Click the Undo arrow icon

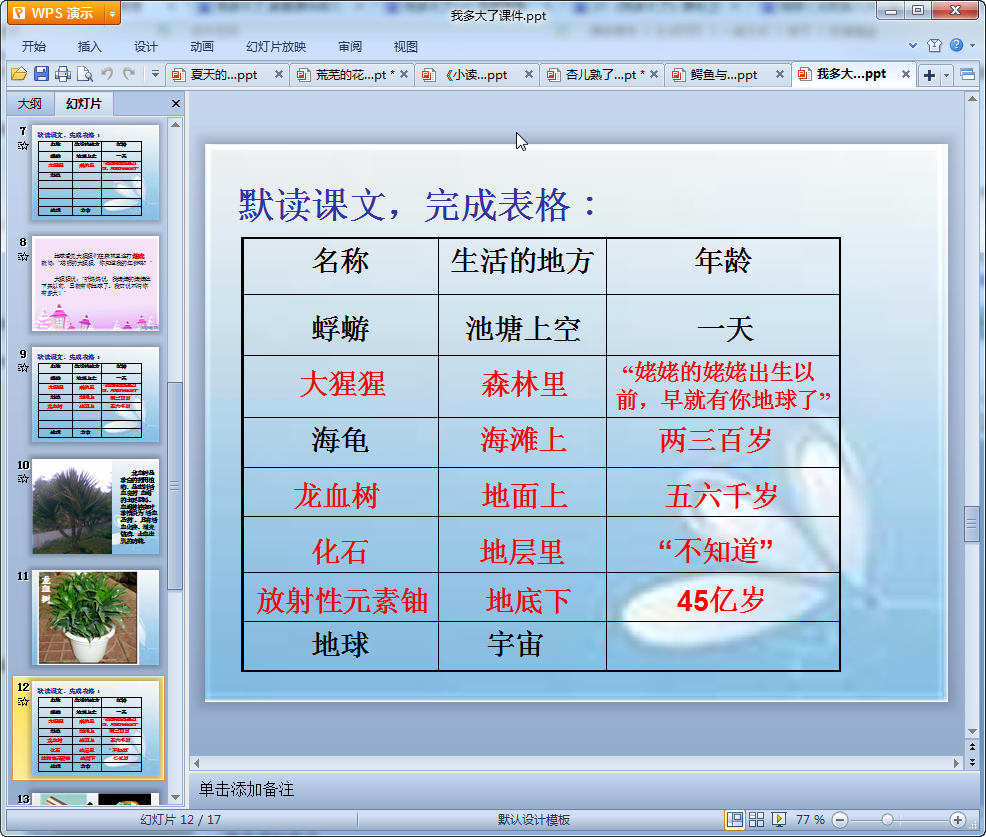point(107,74)
